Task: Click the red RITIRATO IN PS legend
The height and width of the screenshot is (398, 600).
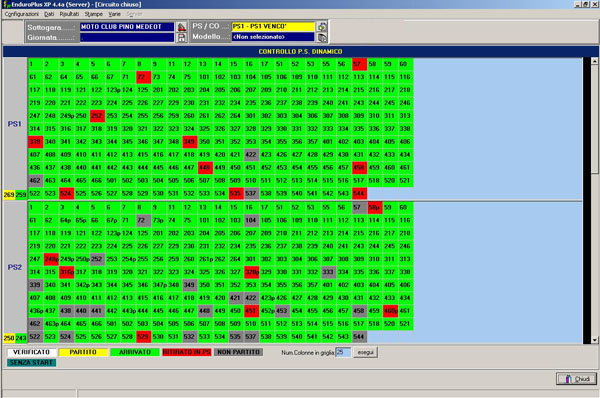Action: tap(186, 352)
